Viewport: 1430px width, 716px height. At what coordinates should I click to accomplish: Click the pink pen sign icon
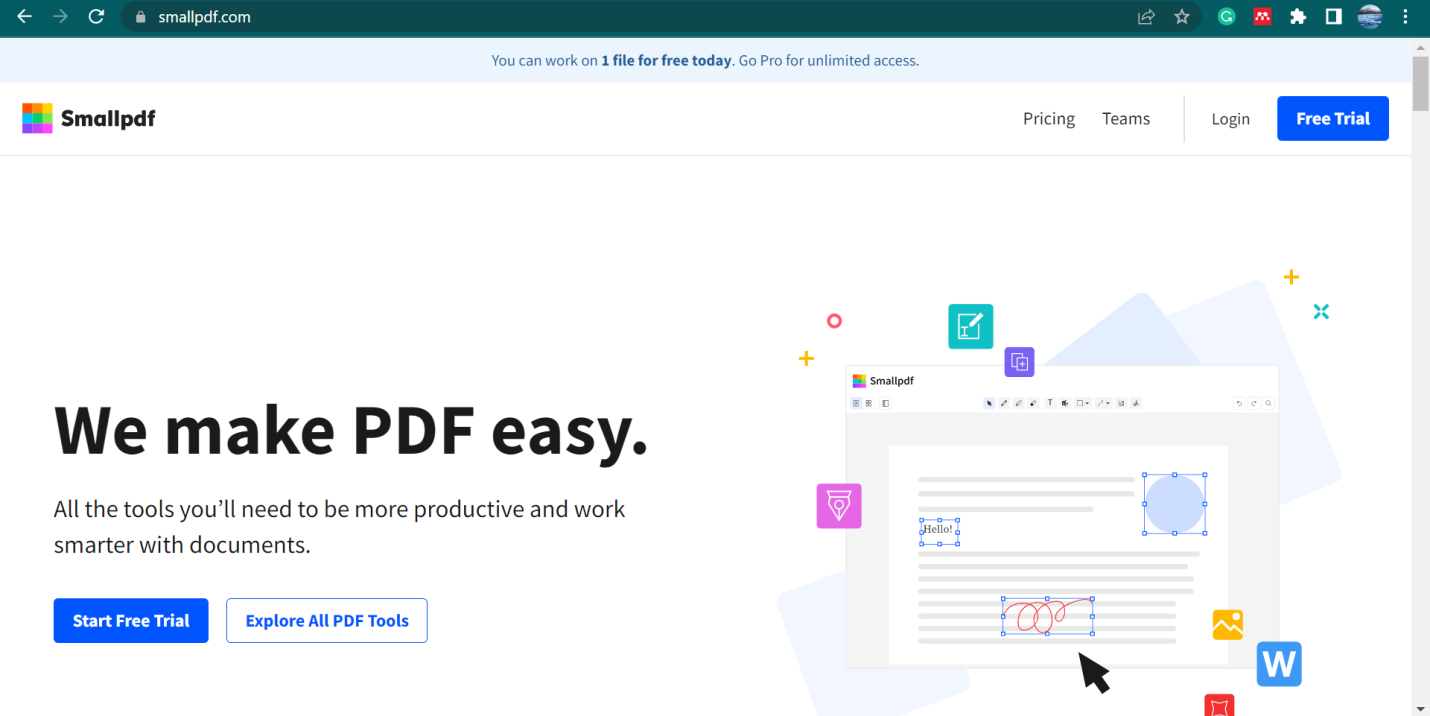[x=839, y=506]
